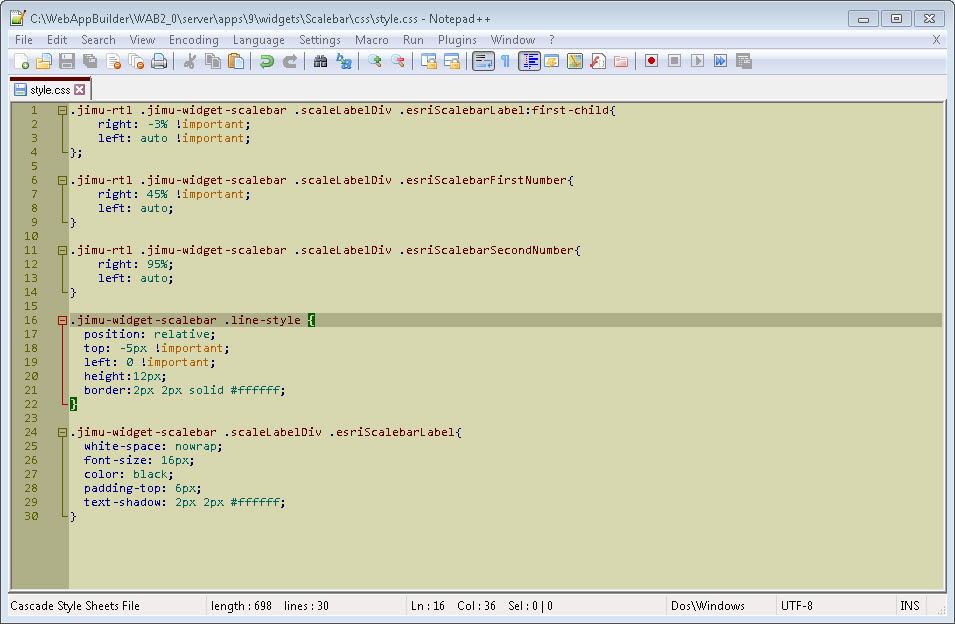The image size is (955, 624).
Task: Fold the esriScalebarLabel block at line 24
Action: click(x=62, y=433)
